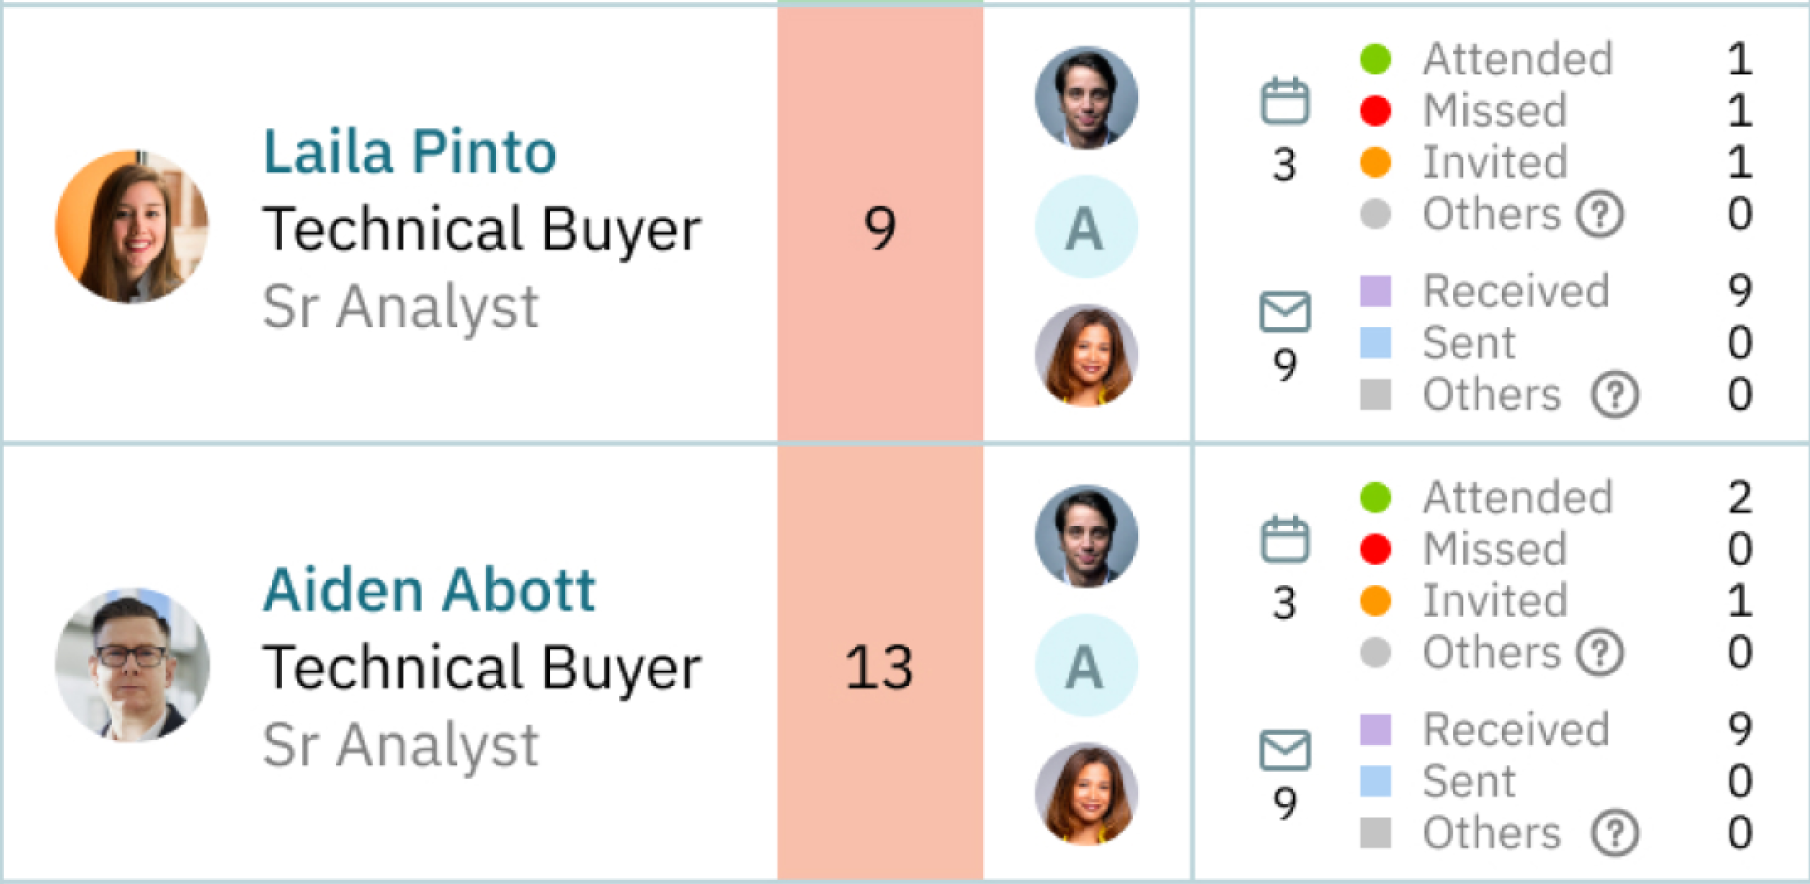Click help icon beside Laila's email Others
This screenshot has height=884, width=1810.
click(x=1615, y=395)
